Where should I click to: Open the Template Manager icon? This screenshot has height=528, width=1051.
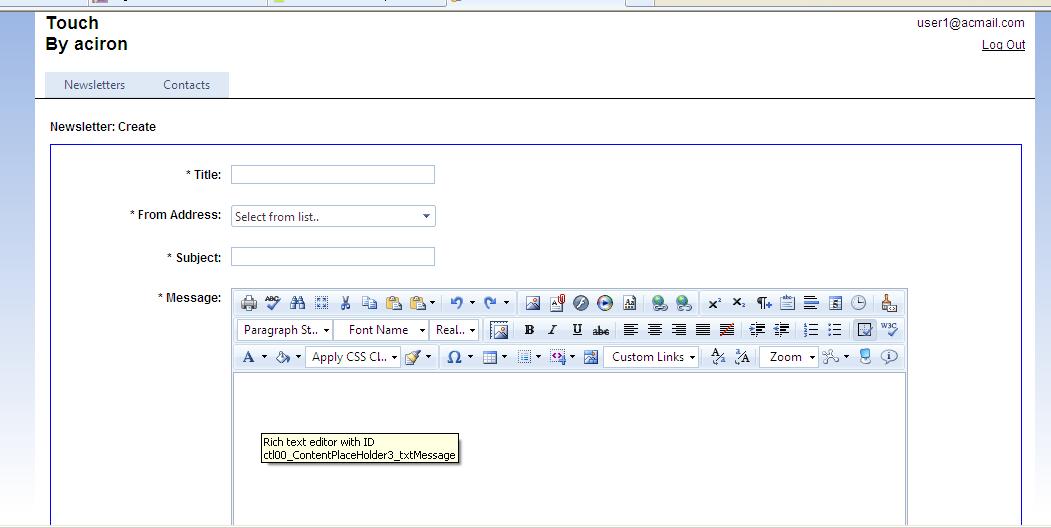tap(629, 303)
